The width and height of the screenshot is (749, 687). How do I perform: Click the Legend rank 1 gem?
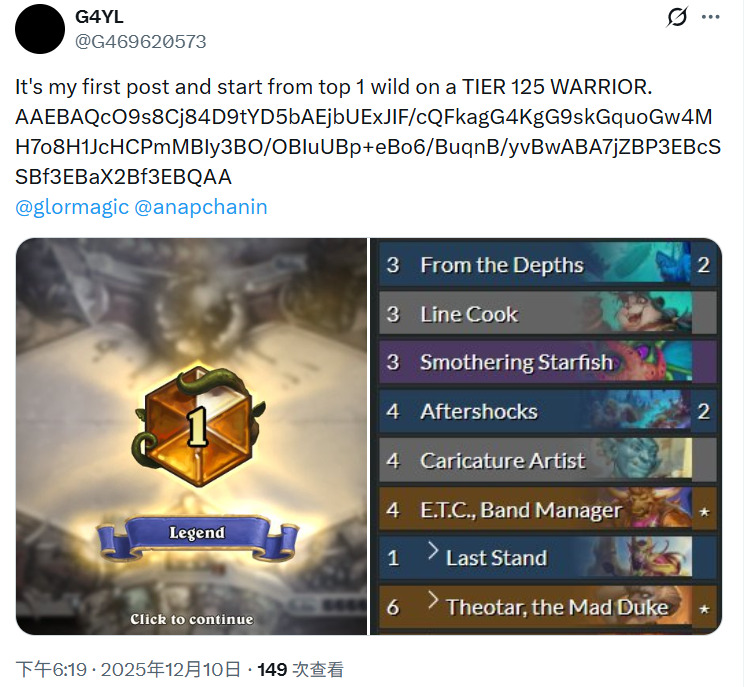(x=198, y=426)
